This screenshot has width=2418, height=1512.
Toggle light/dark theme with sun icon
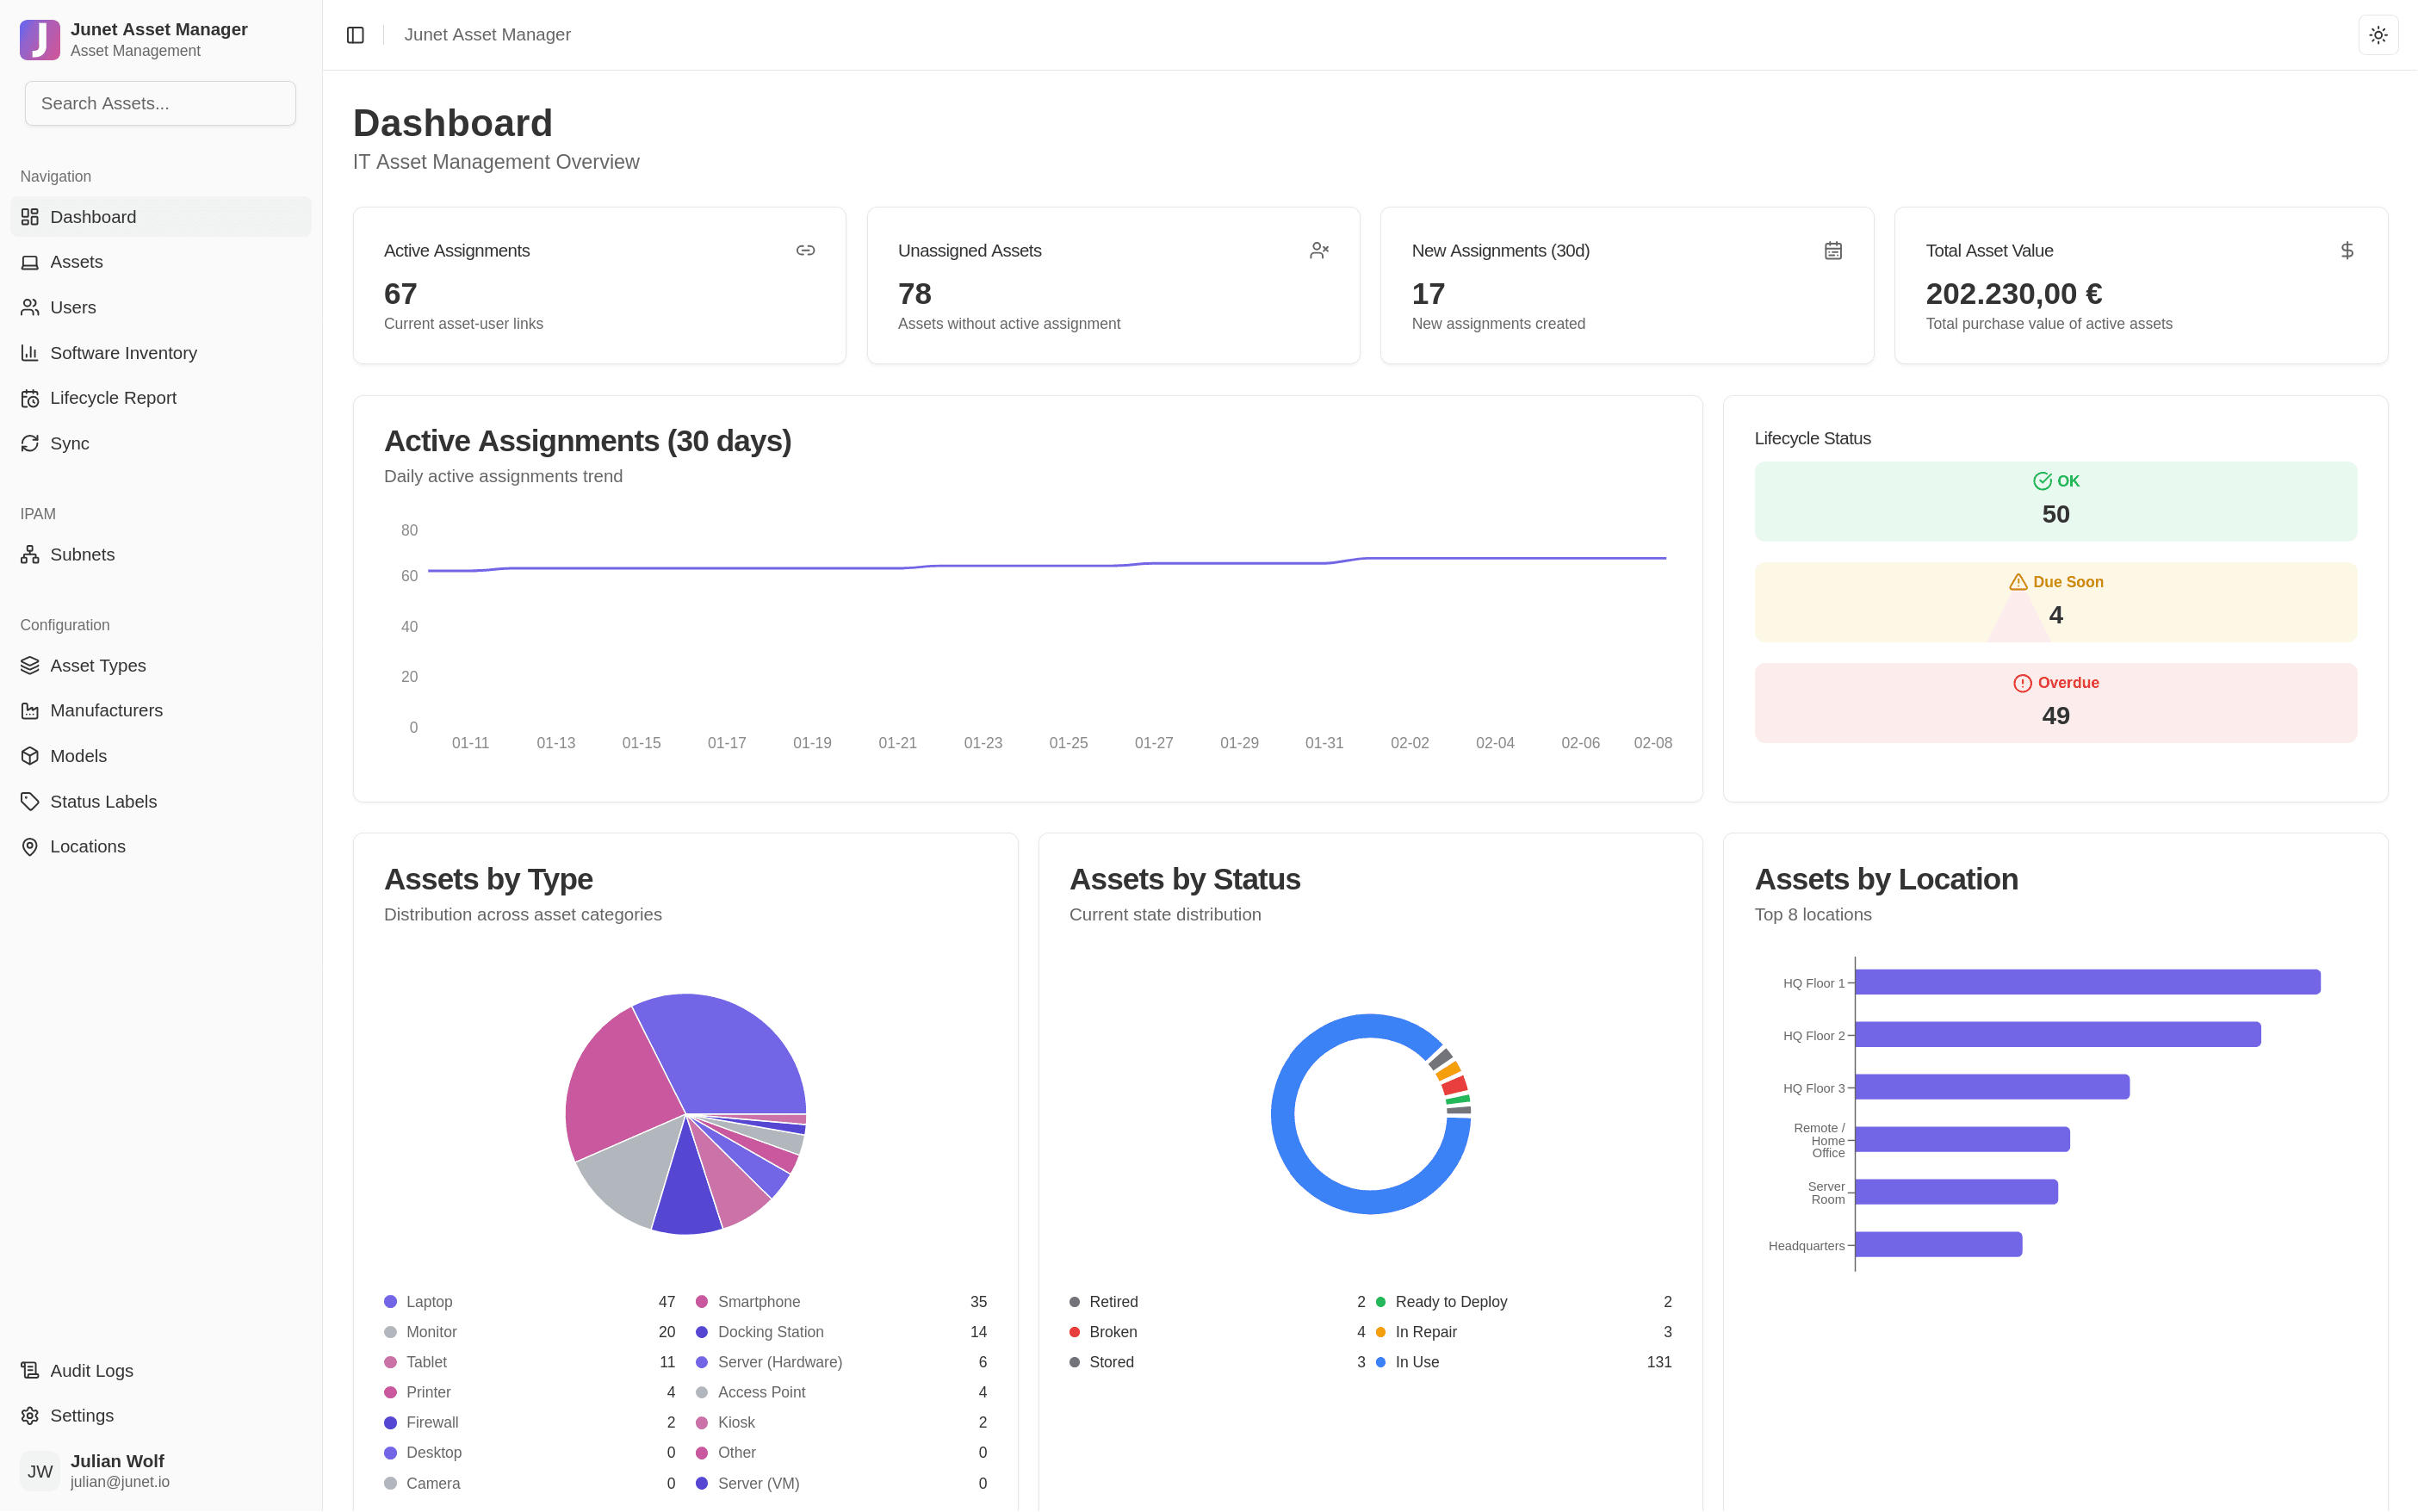(2378, 34)
